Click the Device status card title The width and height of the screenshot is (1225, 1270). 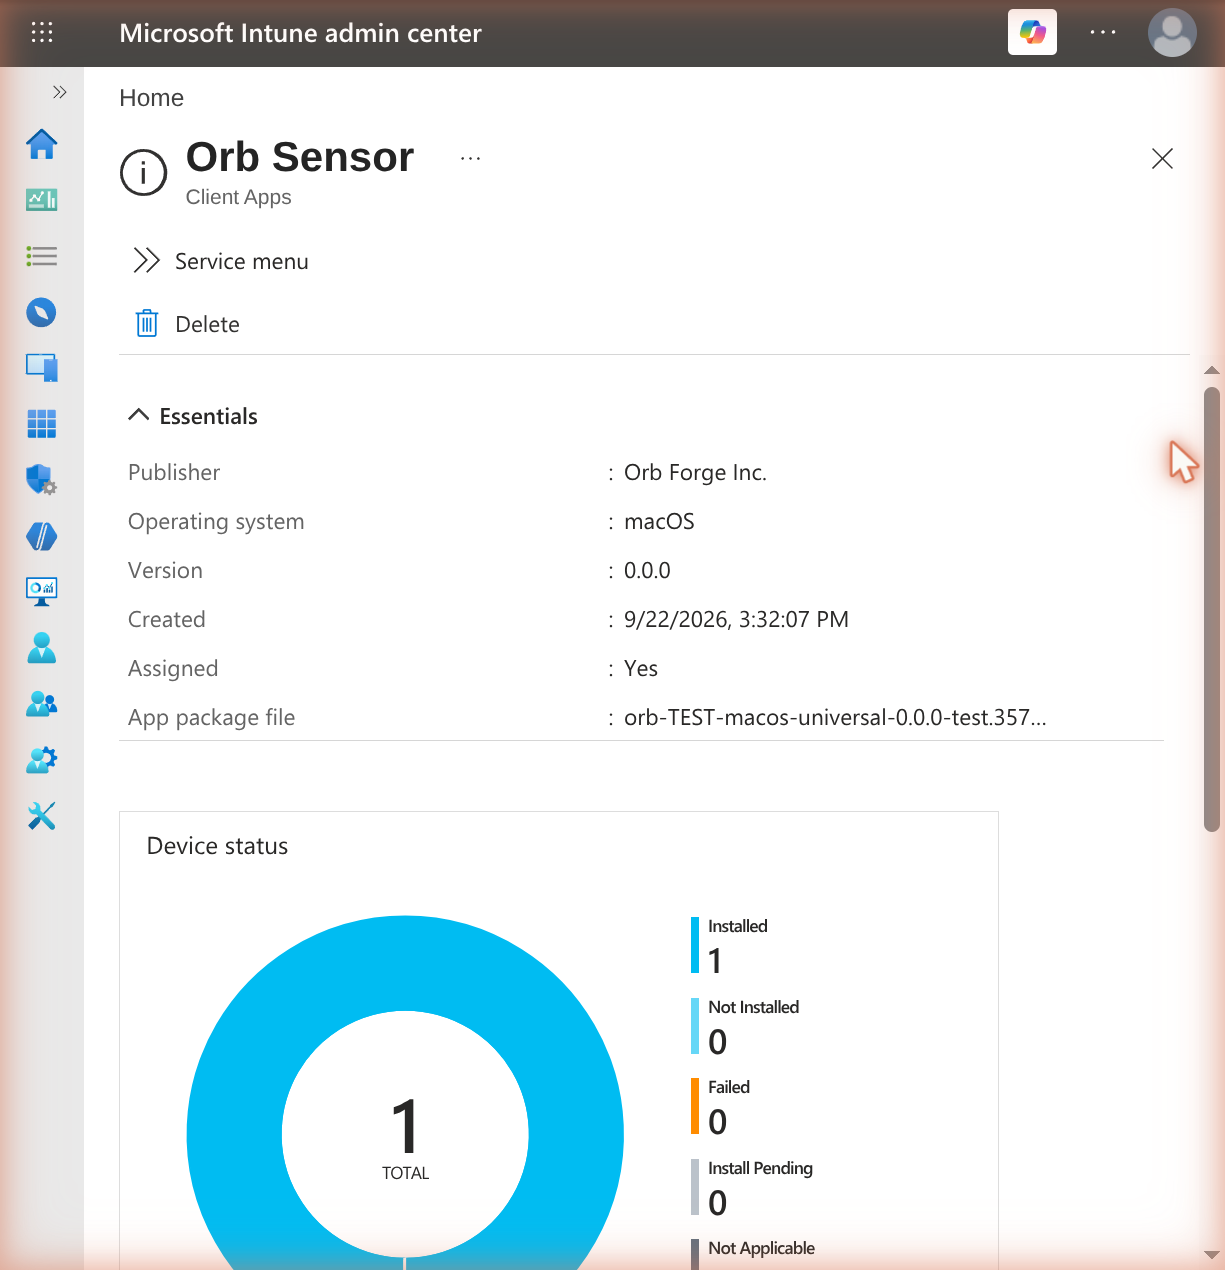coord(217,846)
